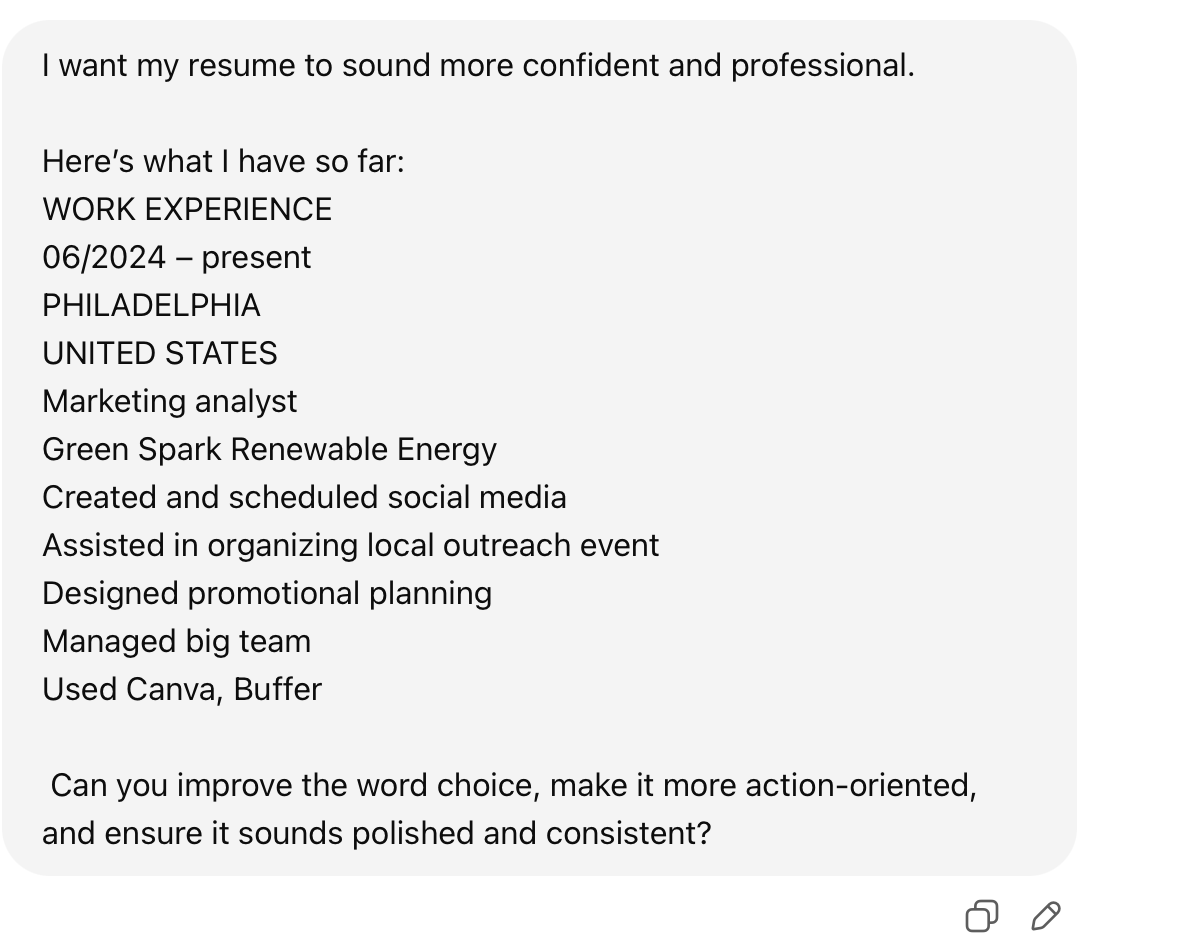This screenshot has width=1194, height=946.
Task: Click the line reading PHILADELPHIA
Action: 151,305
